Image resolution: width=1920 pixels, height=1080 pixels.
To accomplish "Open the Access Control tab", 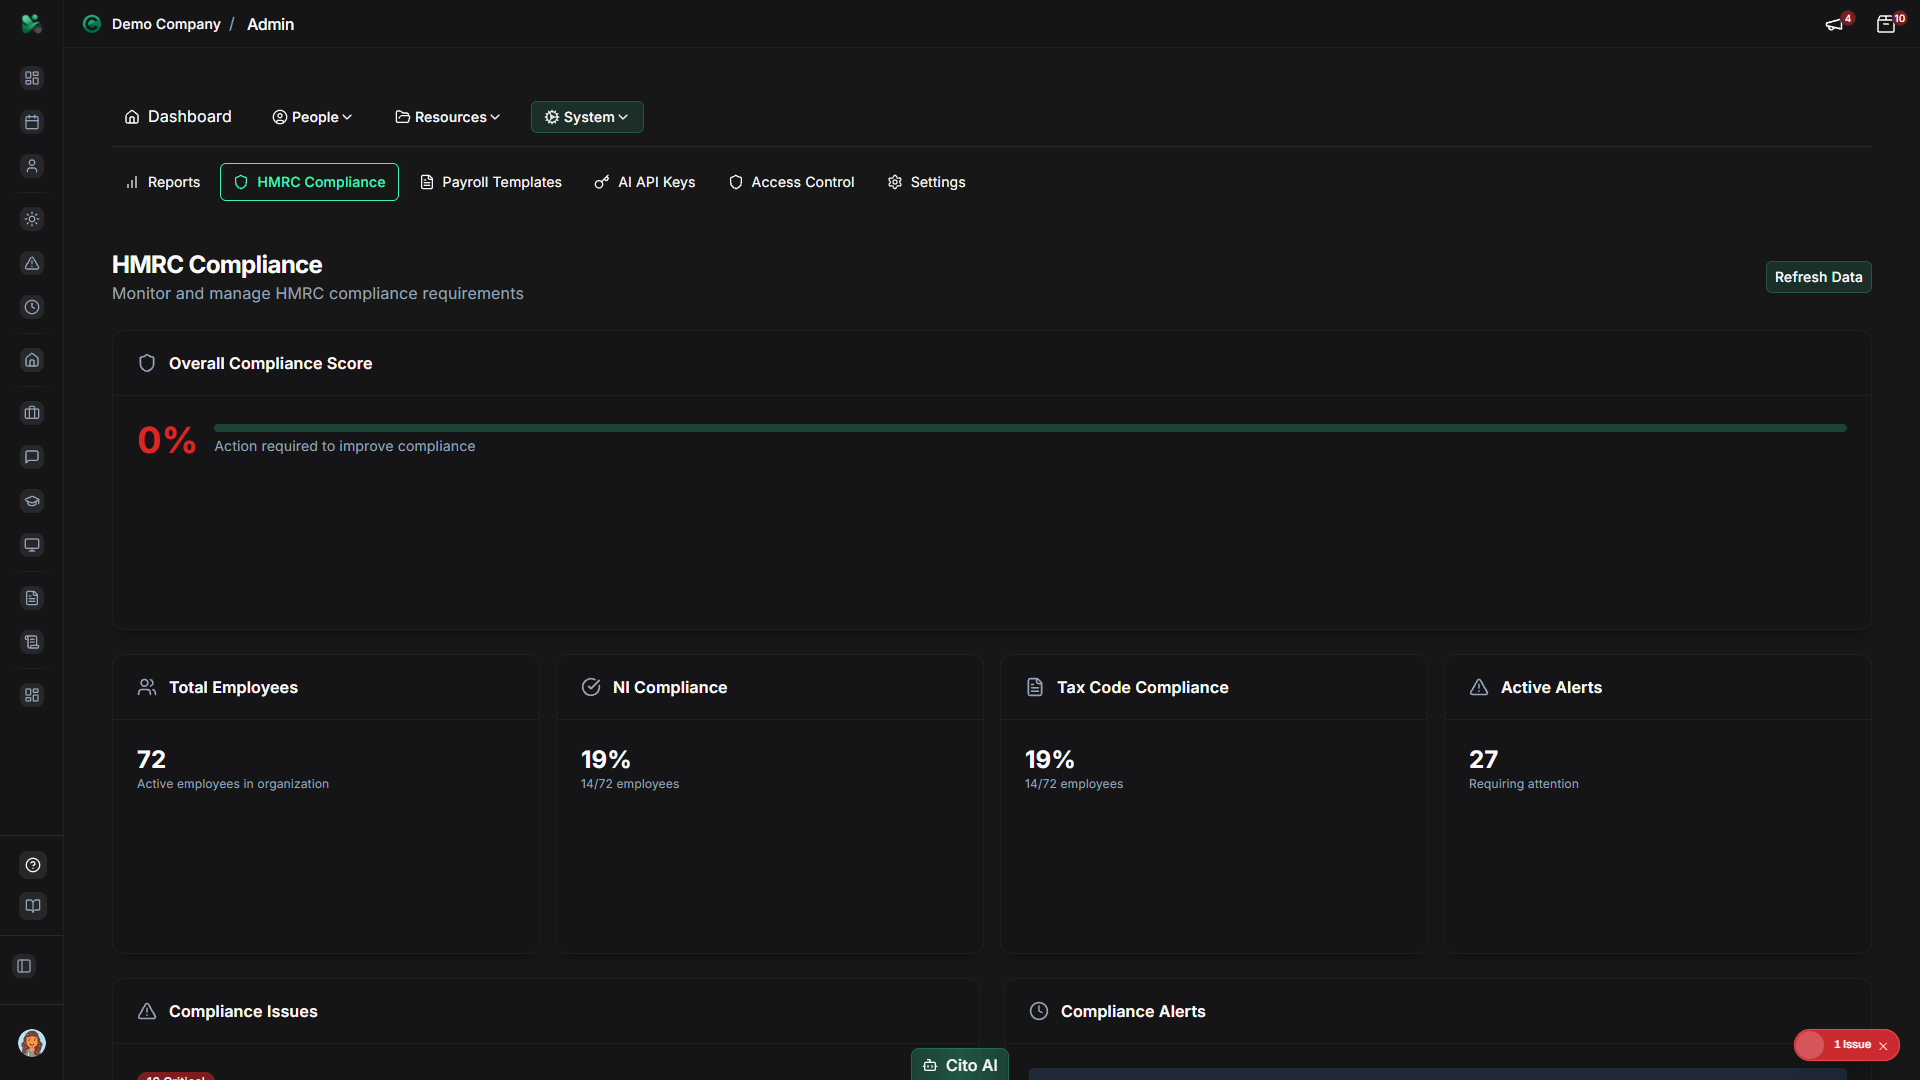I will pyautogui.click(x=790, y=182).
